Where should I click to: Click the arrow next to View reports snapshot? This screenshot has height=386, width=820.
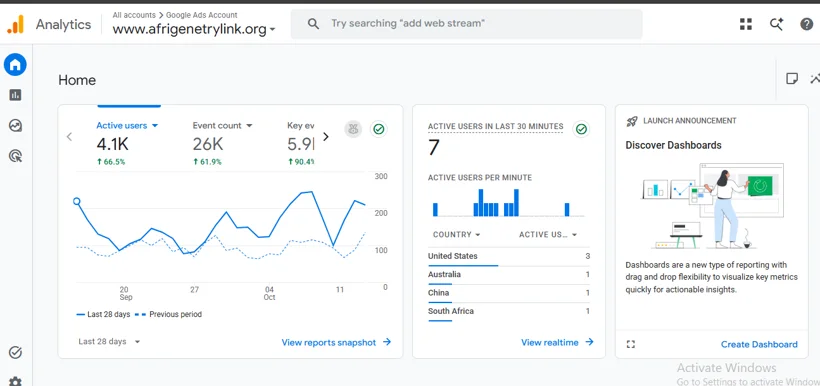[387, 342]
